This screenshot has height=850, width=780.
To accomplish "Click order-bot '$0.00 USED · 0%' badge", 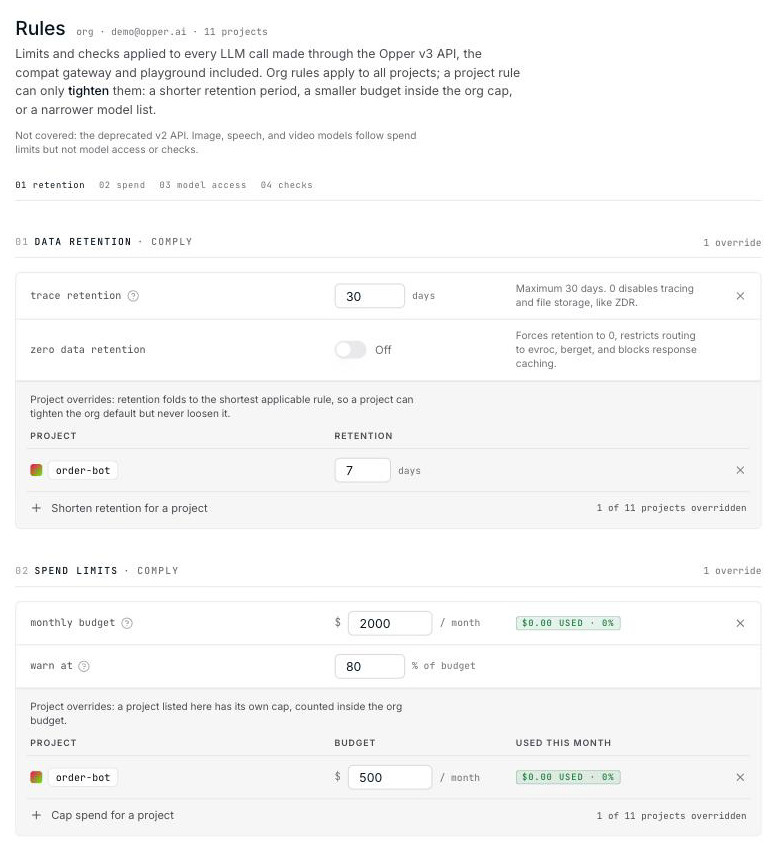I will tap(568, 777).
